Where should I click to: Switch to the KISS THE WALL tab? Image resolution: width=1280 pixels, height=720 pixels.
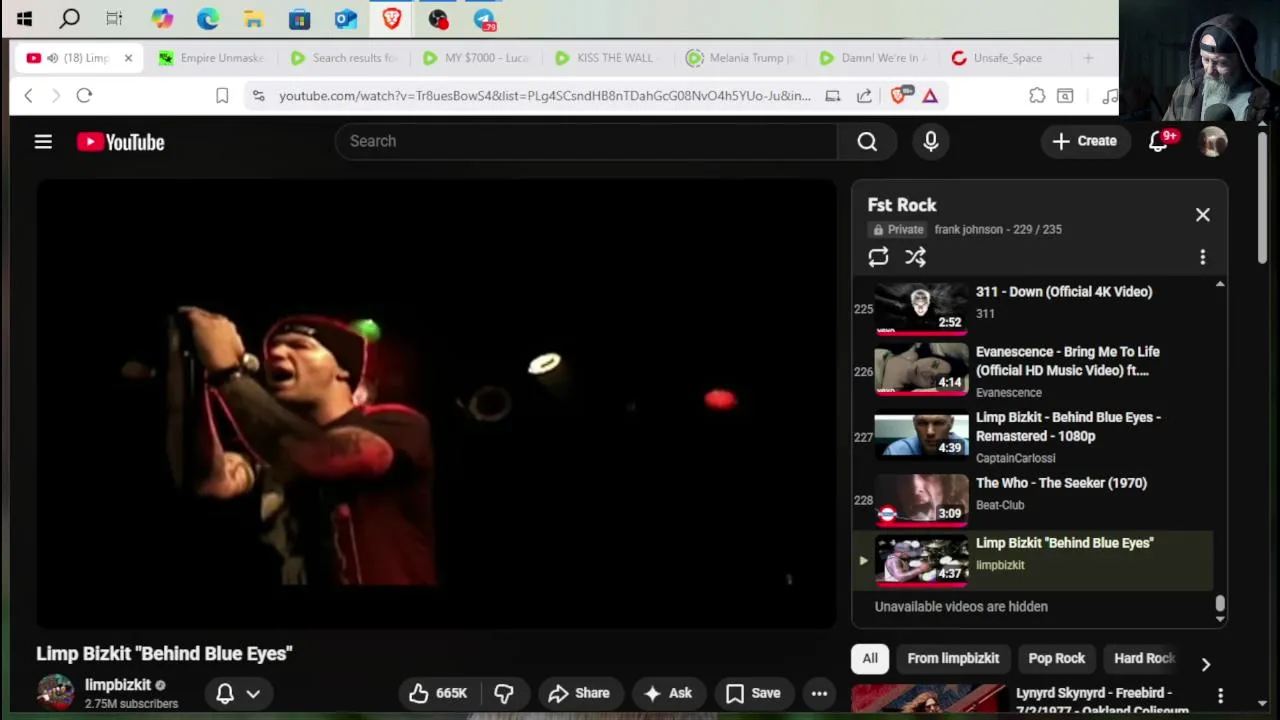coord(606,58)
